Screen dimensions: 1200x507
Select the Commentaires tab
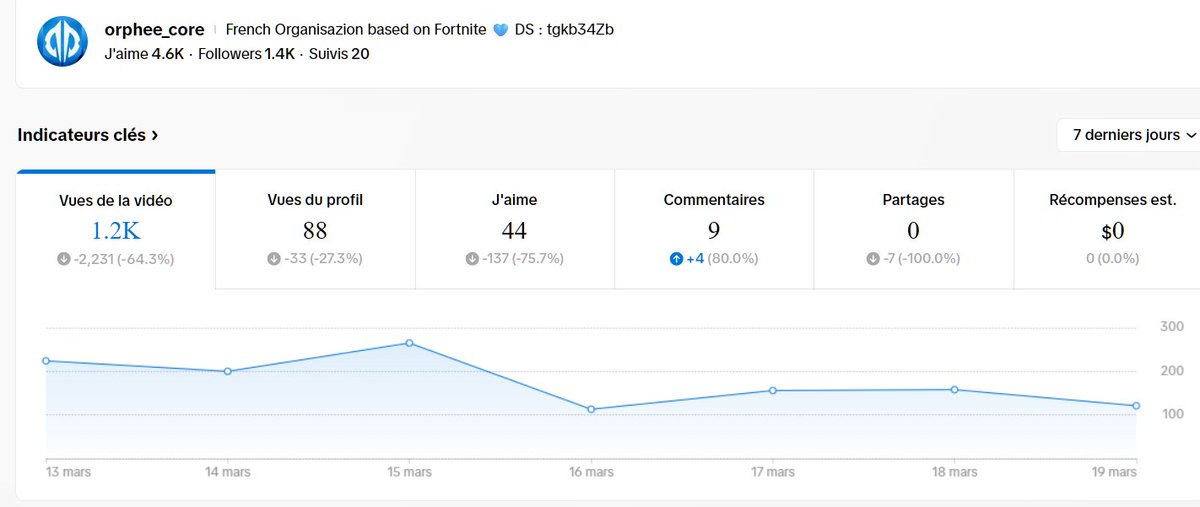click(x=714, y=230)
